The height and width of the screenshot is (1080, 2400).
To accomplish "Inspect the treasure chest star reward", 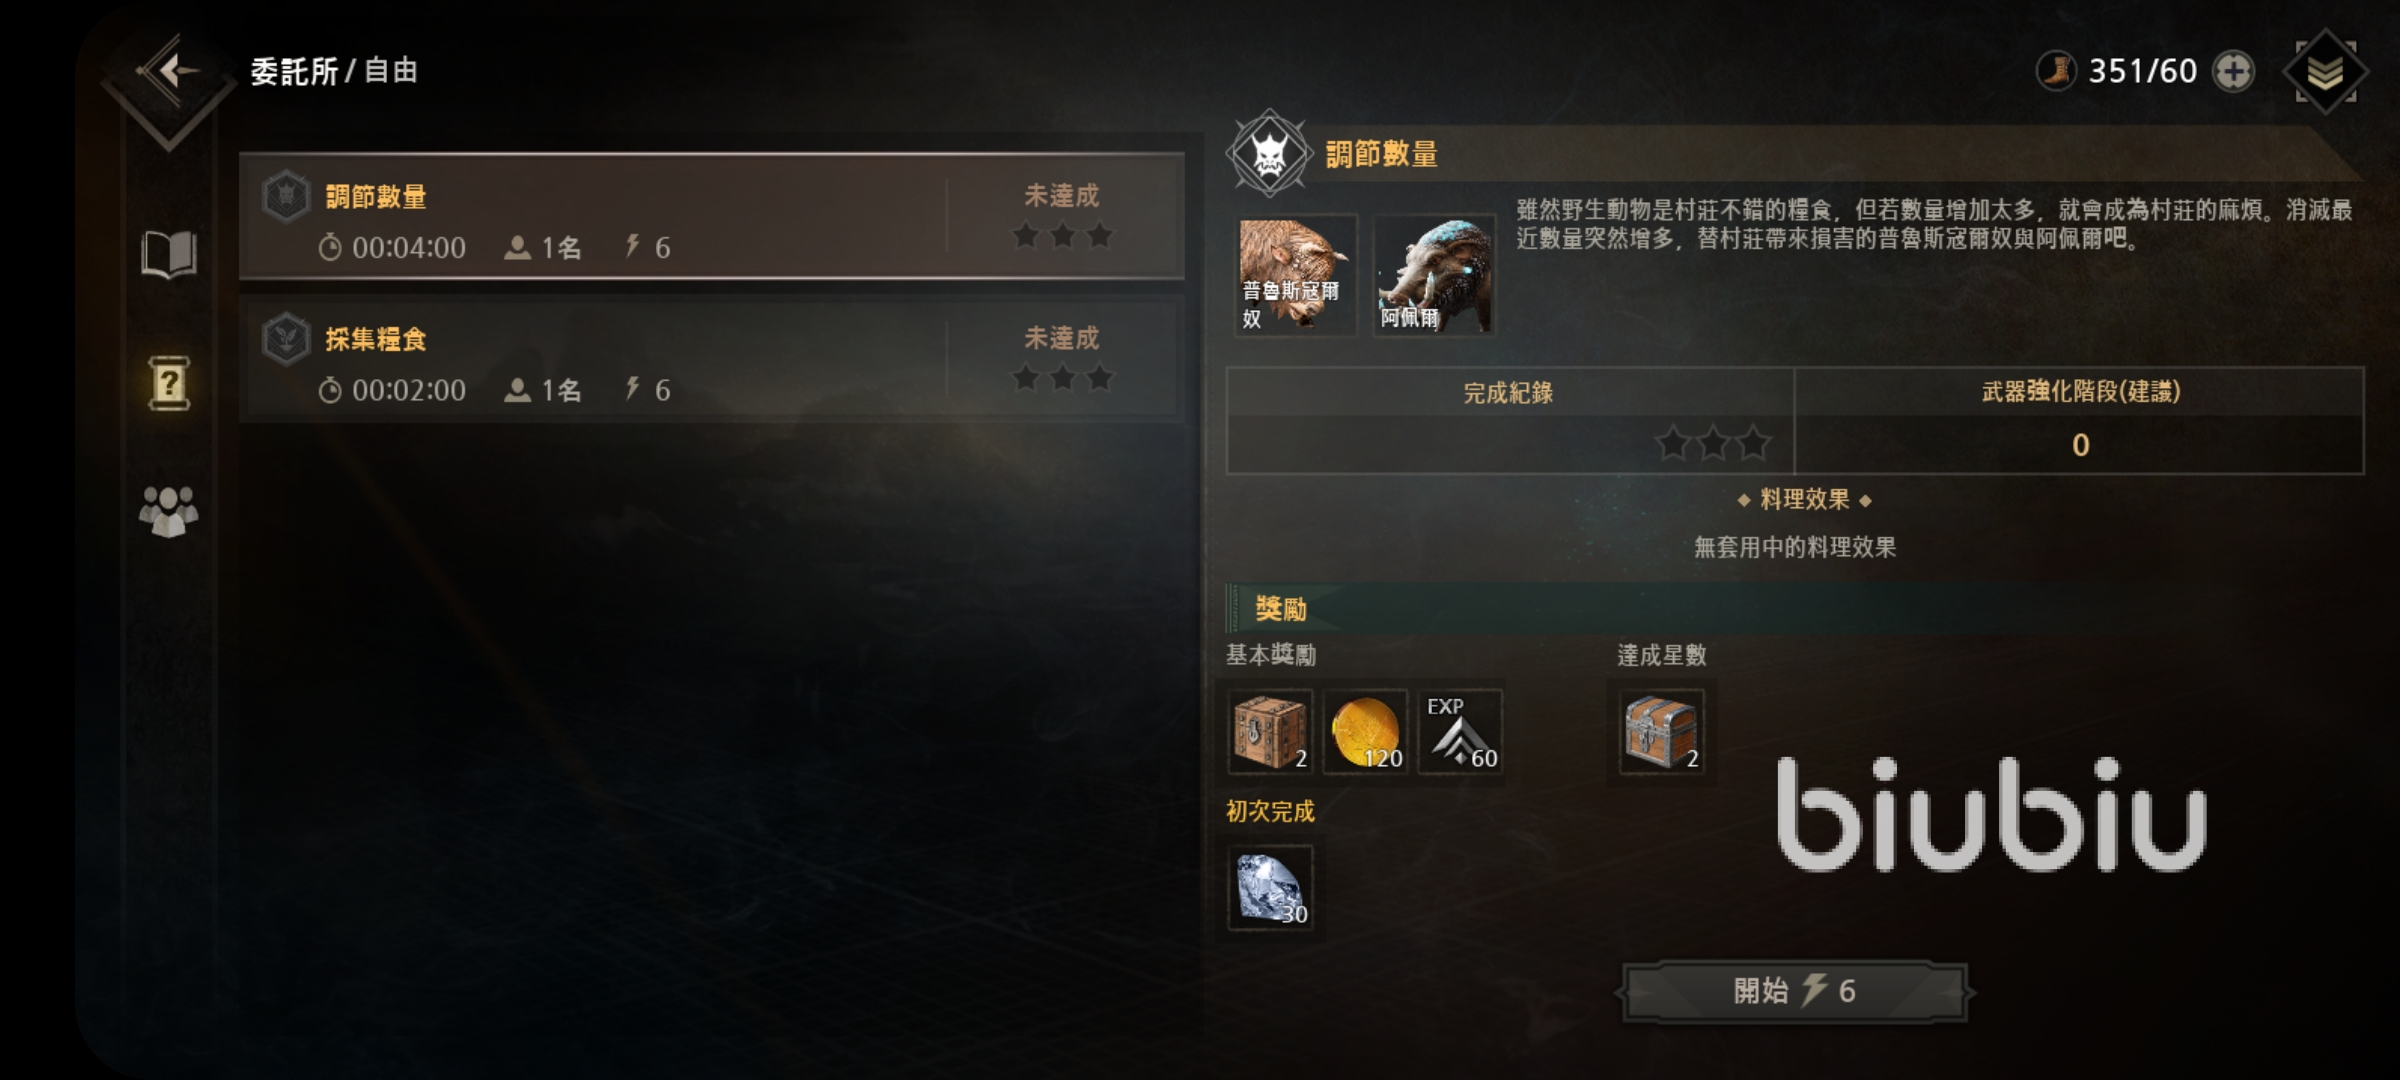I will (1661, 731).
